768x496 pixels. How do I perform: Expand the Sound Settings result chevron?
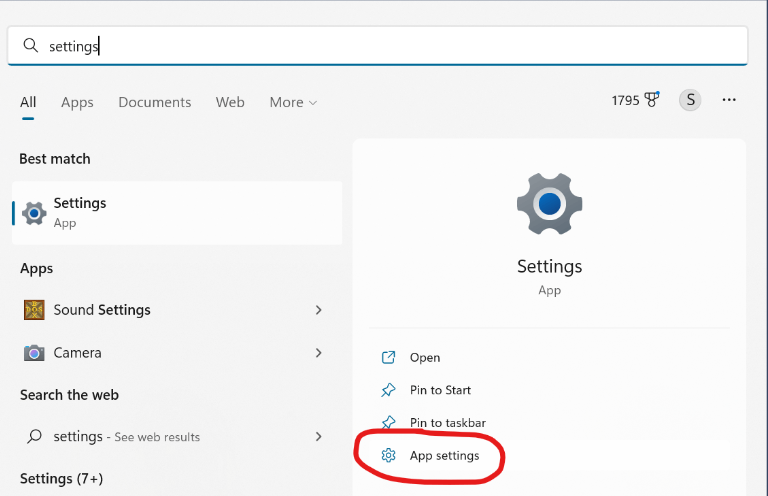318,310
